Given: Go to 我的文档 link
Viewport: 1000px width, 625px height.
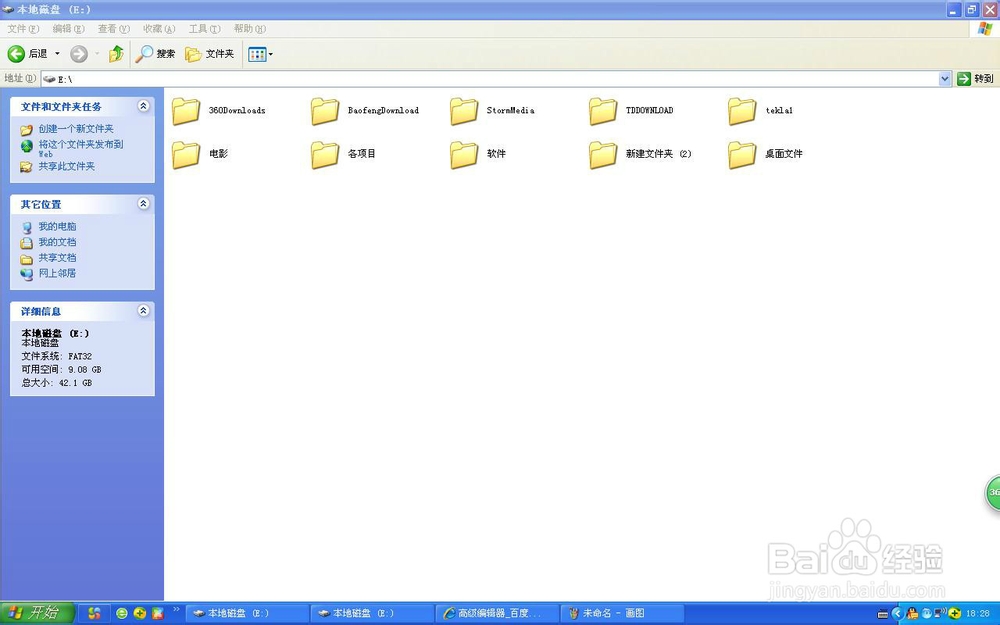Looking at the screenshot, I should click(57, 242).
